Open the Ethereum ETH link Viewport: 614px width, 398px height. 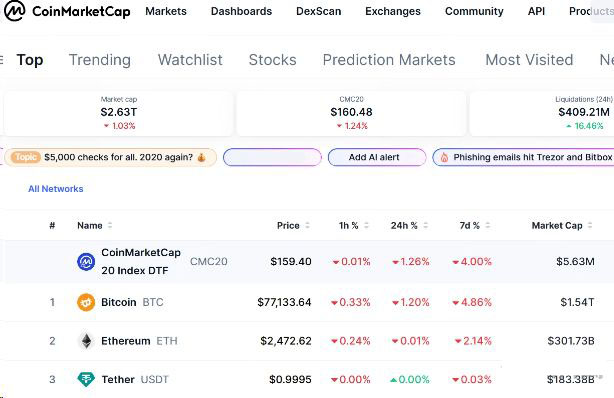coord(139,341)
